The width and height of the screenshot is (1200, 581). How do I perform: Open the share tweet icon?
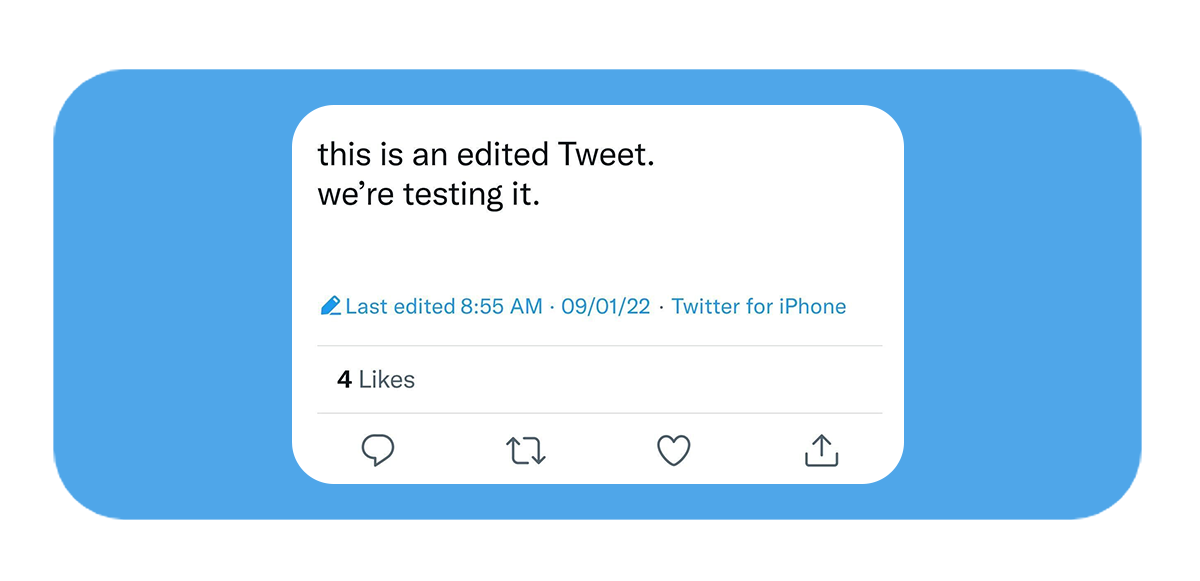click(821, 451)
